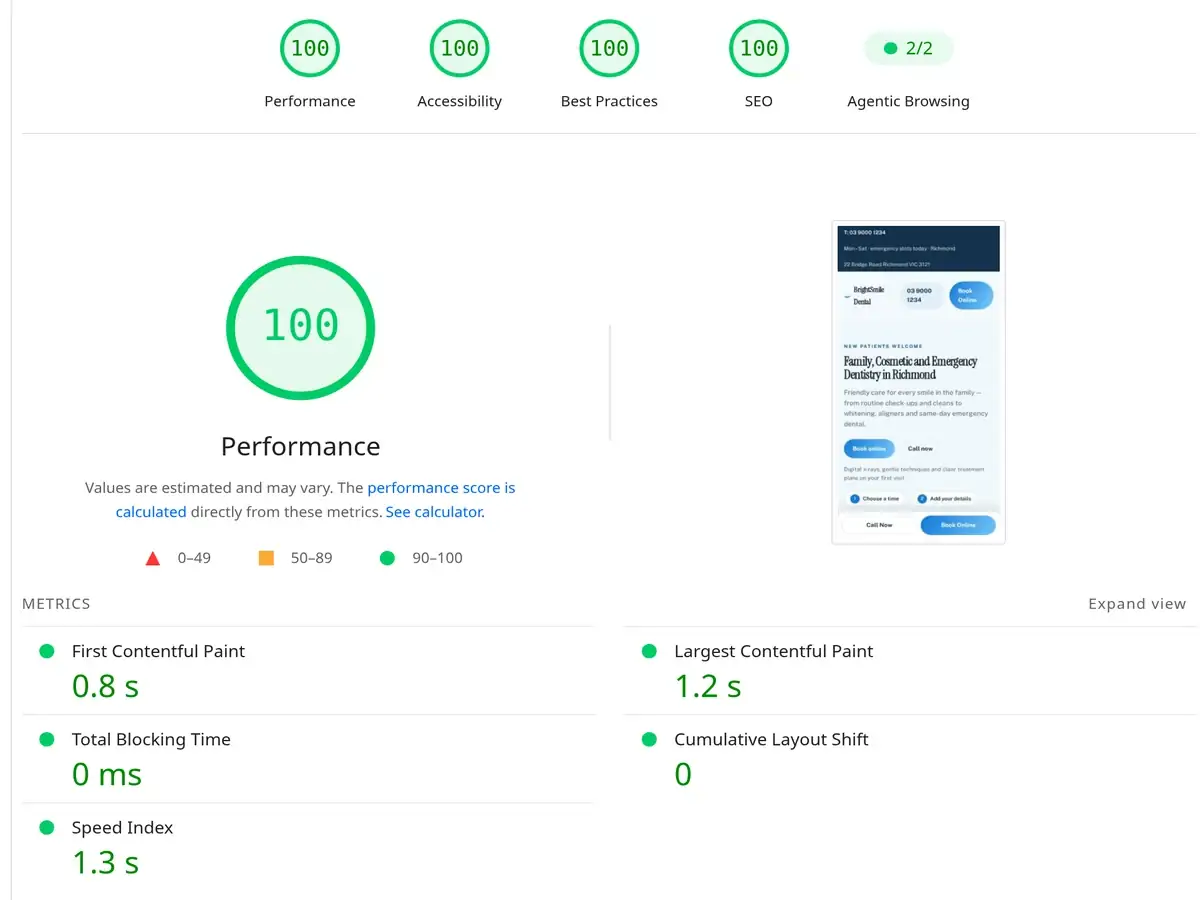Click the First Contentful Paint green status dot
The height and width of the screenshot is (900, 1200).
46,651
